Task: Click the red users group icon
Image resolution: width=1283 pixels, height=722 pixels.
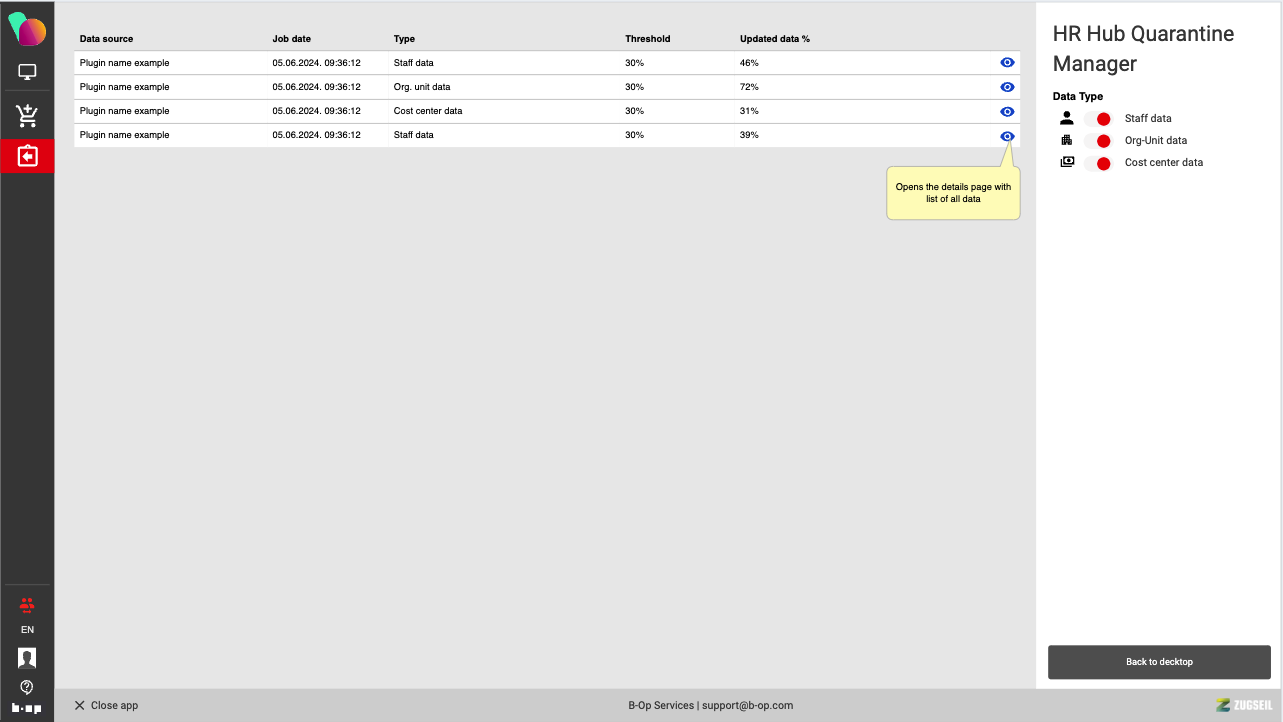Action: click(x=27, y=604)
